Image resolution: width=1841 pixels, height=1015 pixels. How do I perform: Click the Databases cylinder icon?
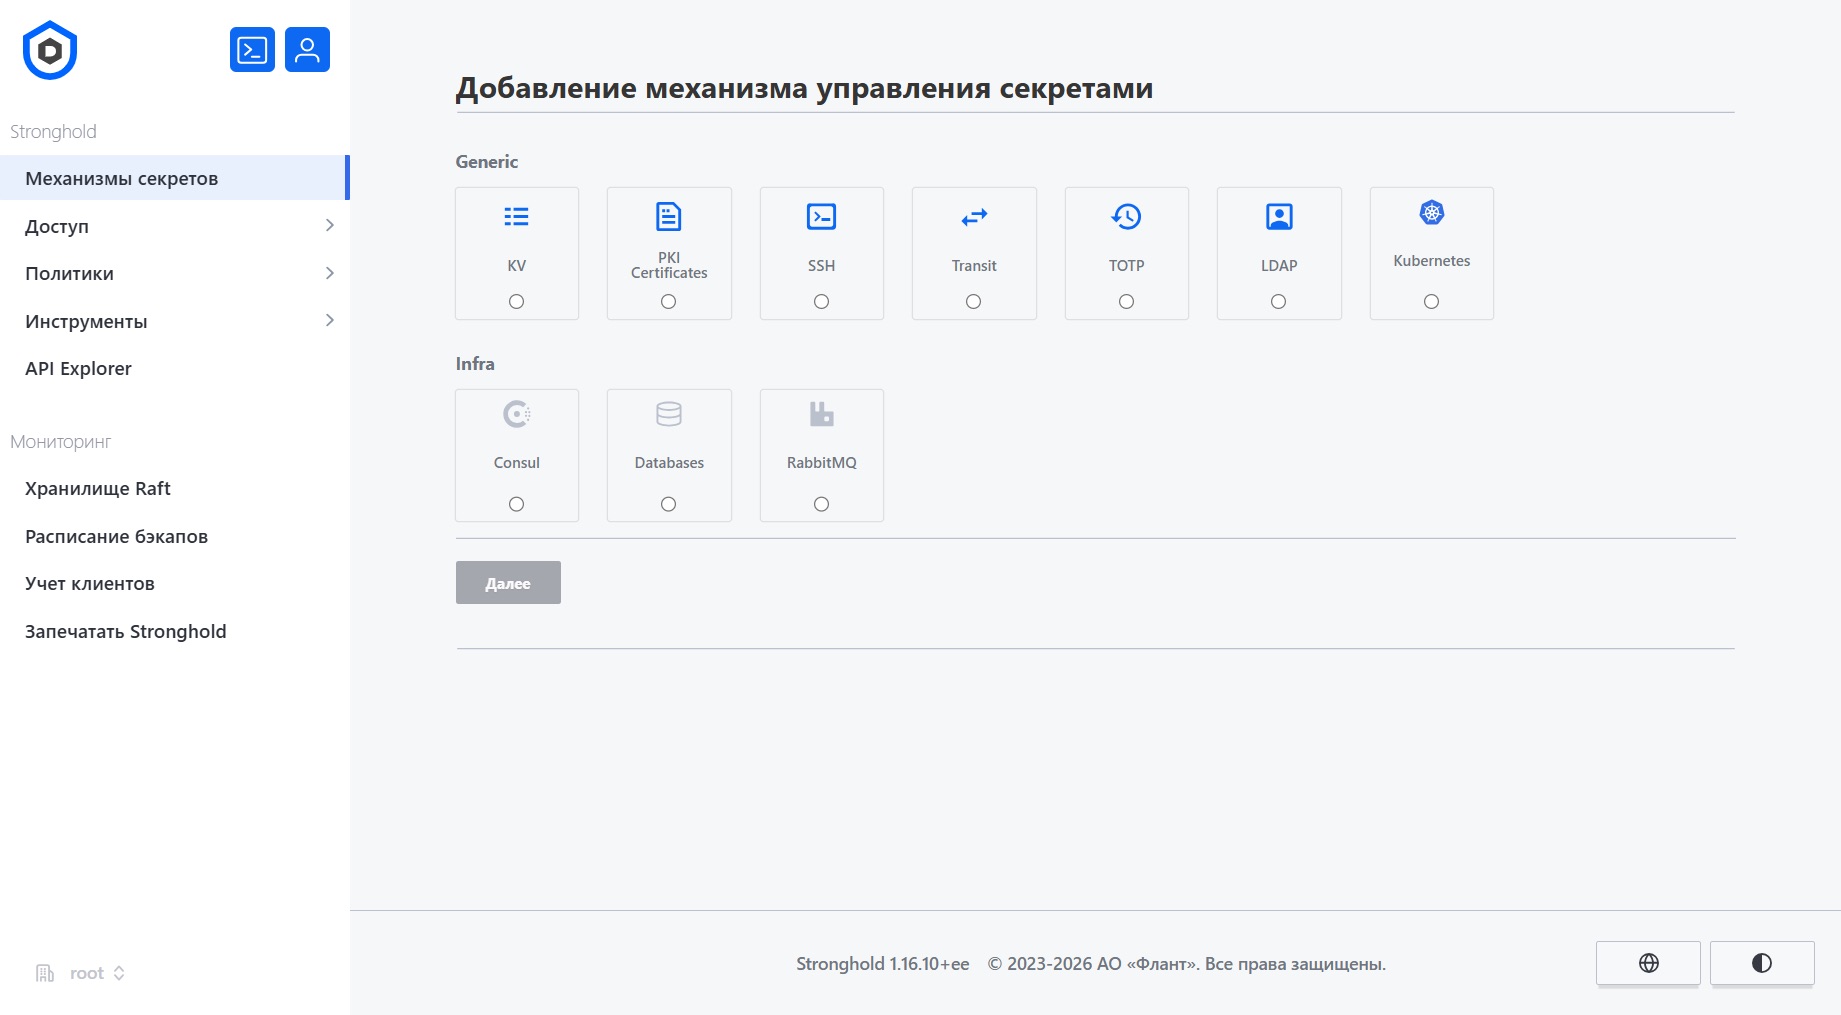(669, 414)
